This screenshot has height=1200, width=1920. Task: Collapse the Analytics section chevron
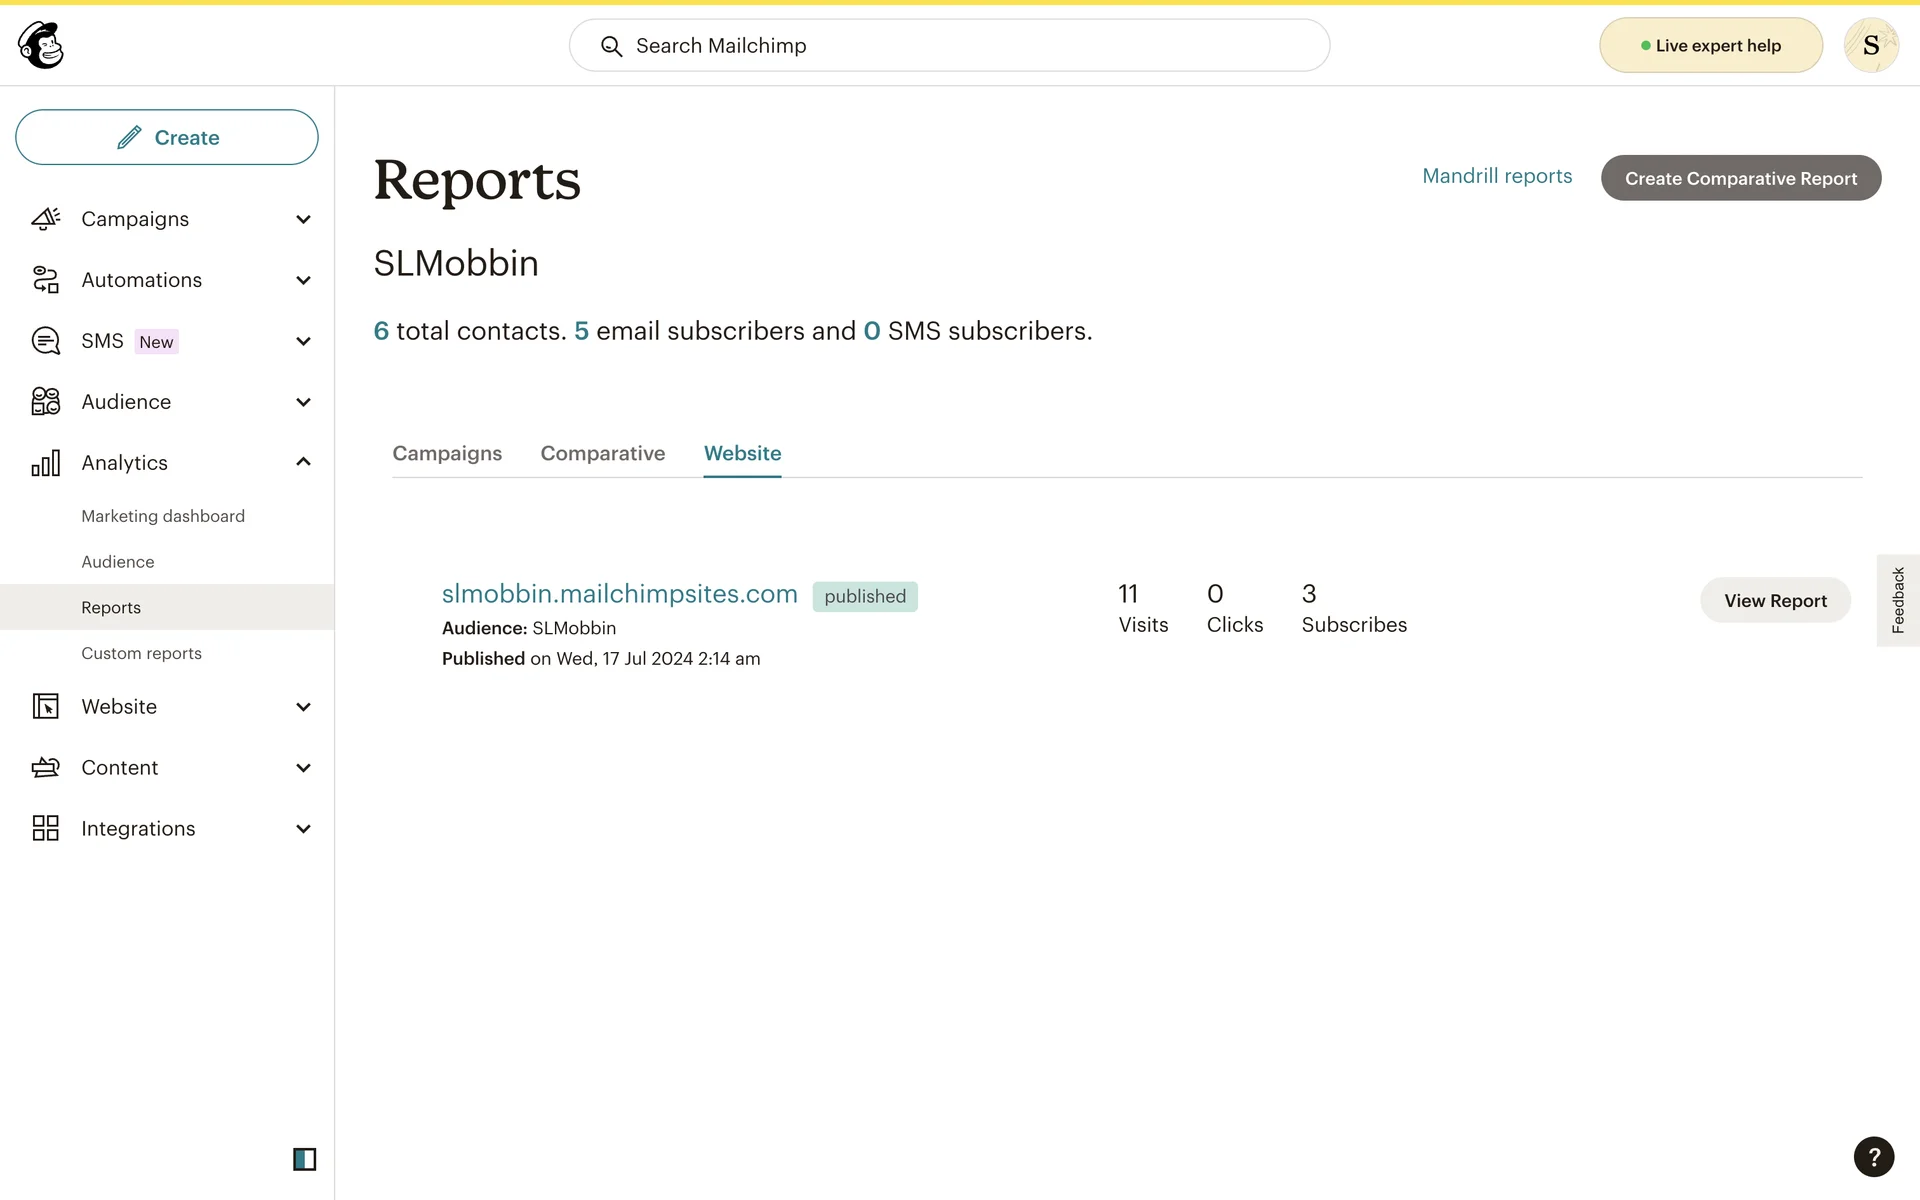pos(303,462)
